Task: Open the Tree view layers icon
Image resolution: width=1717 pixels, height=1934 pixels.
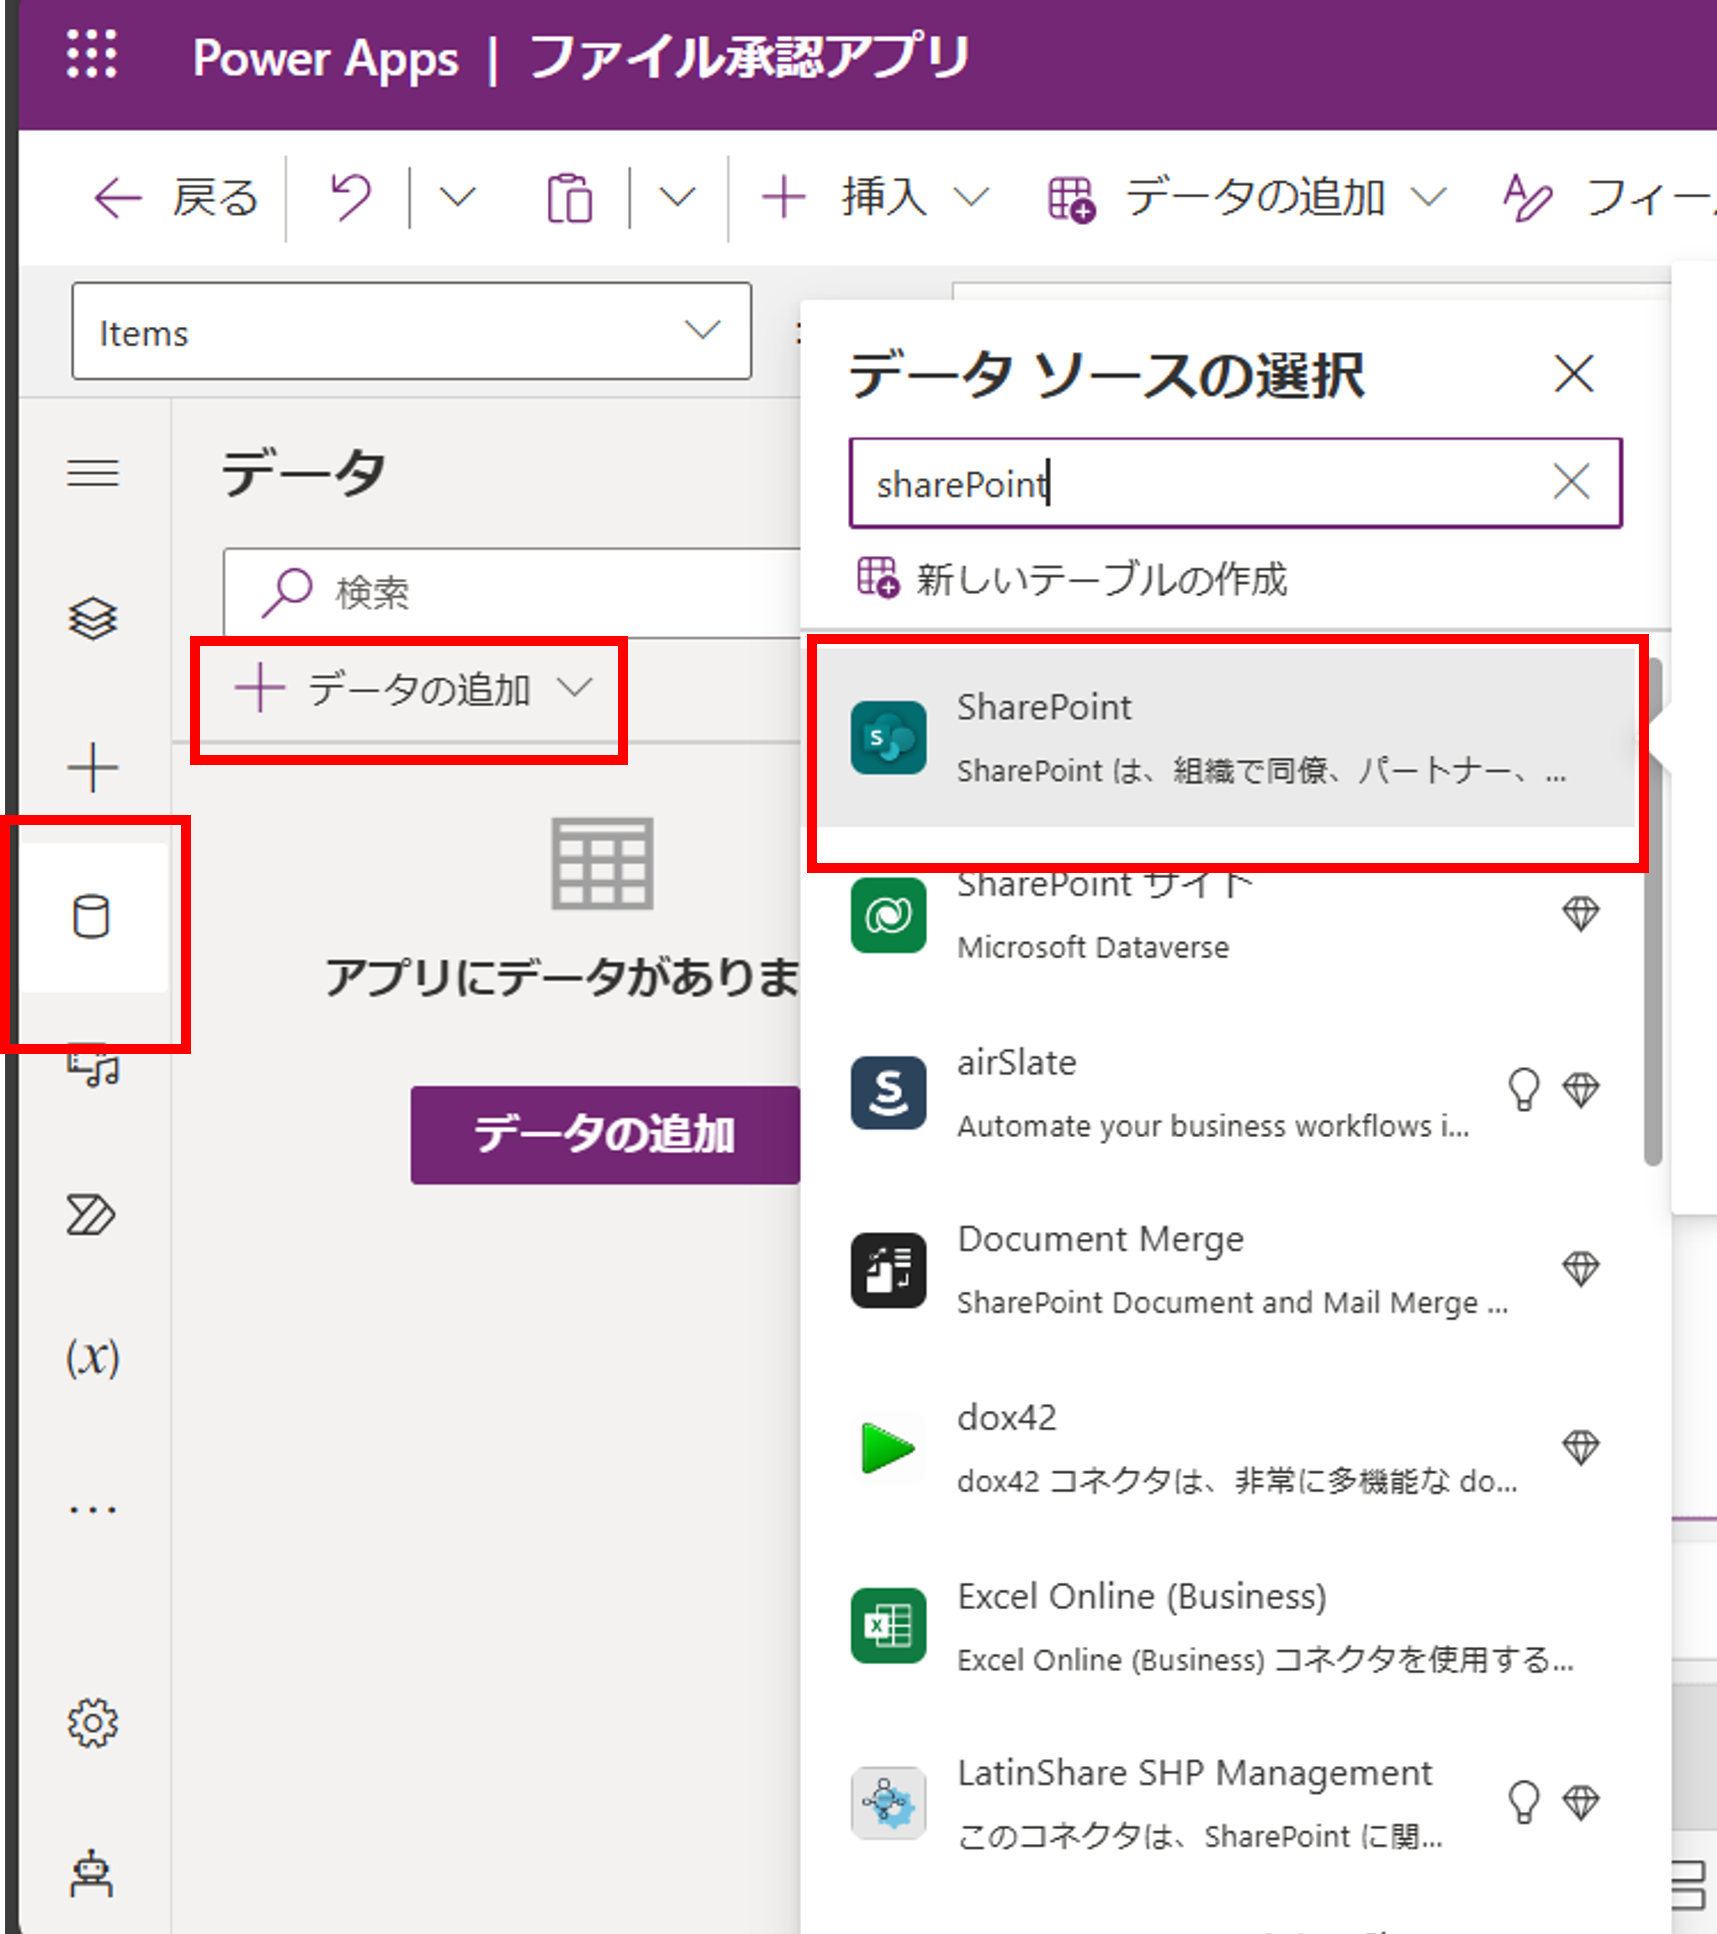Action: (x=93, y=618)
